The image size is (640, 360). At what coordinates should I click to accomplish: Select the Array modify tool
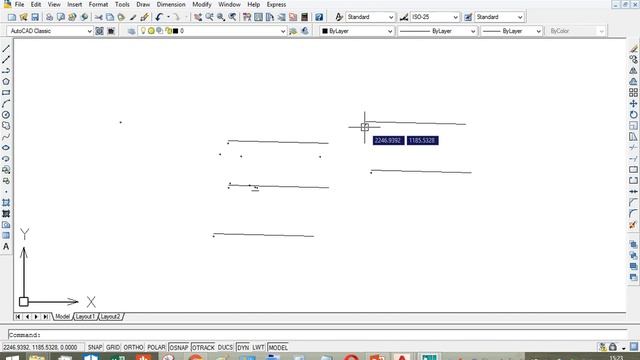pyautogui.click(x=633, y=93)
